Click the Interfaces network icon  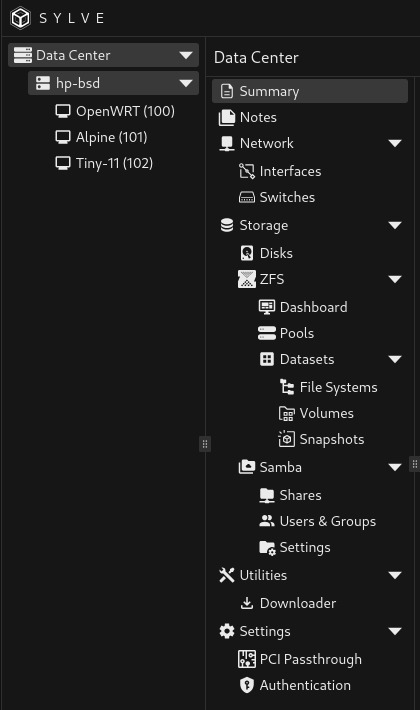click(x=247, y=171)
